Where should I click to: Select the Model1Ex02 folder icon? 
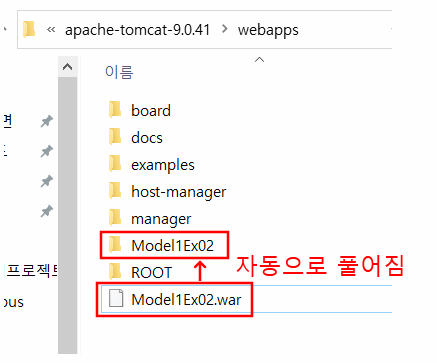click(x=115, y=245)
